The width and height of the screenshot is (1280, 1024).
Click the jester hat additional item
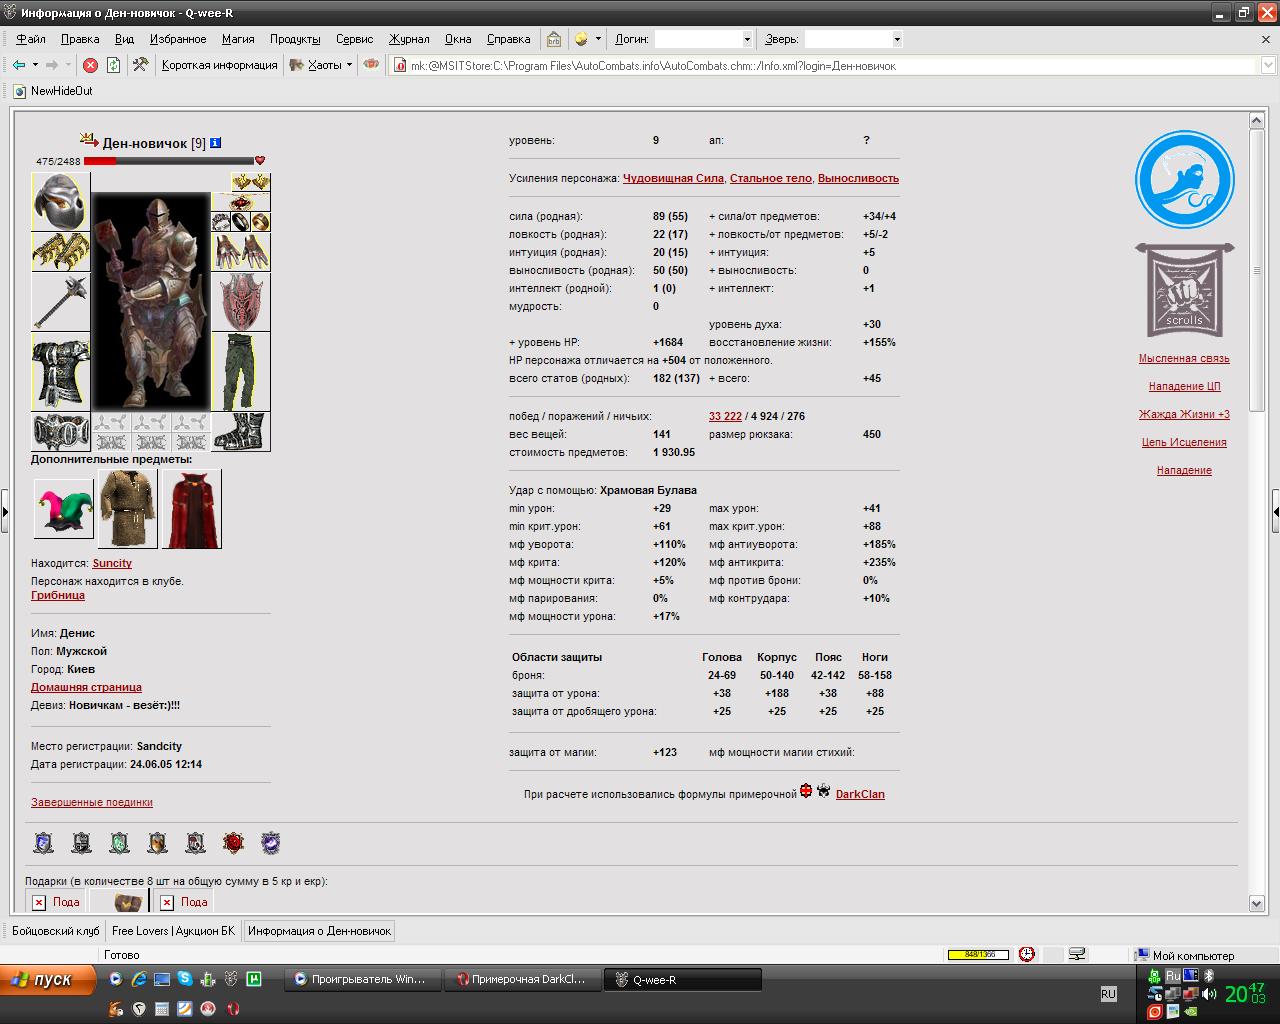coord(63,508)
